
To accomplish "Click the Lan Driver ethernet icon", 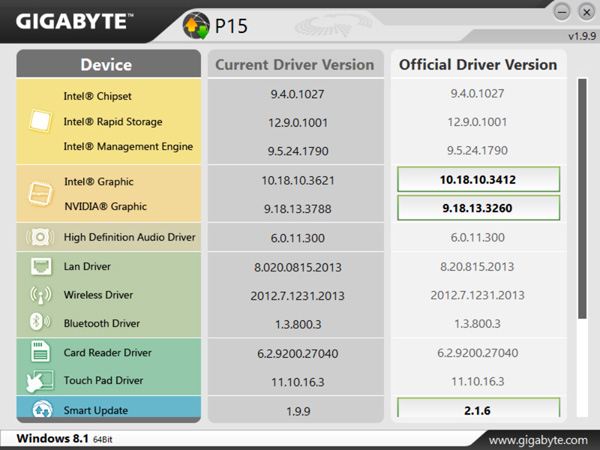I will tap(41, 266).
